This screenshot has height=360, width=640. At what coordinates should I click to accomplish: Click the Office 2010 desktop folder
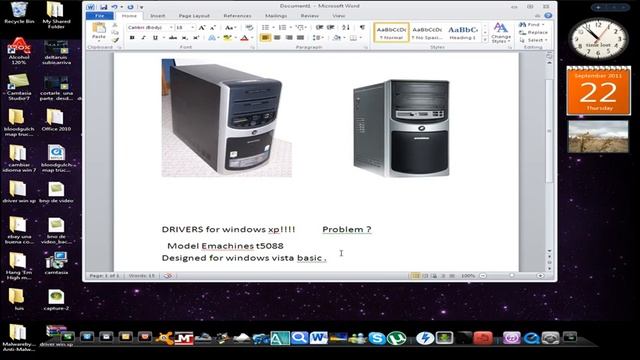[x=56, y=120]
